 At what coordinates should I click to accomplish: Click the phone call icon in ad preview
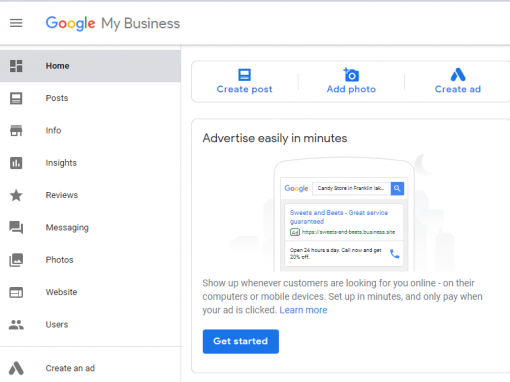(395, 254)
